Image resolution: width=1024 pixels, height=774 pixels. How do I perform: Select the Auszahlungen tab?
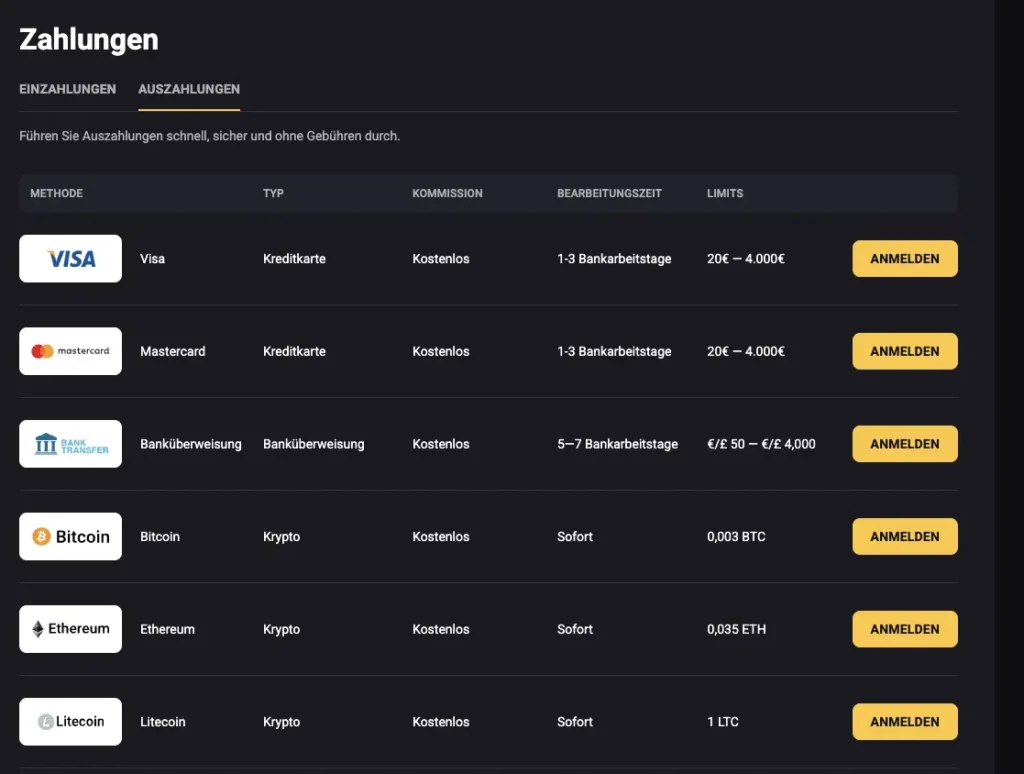pos(189,89)
